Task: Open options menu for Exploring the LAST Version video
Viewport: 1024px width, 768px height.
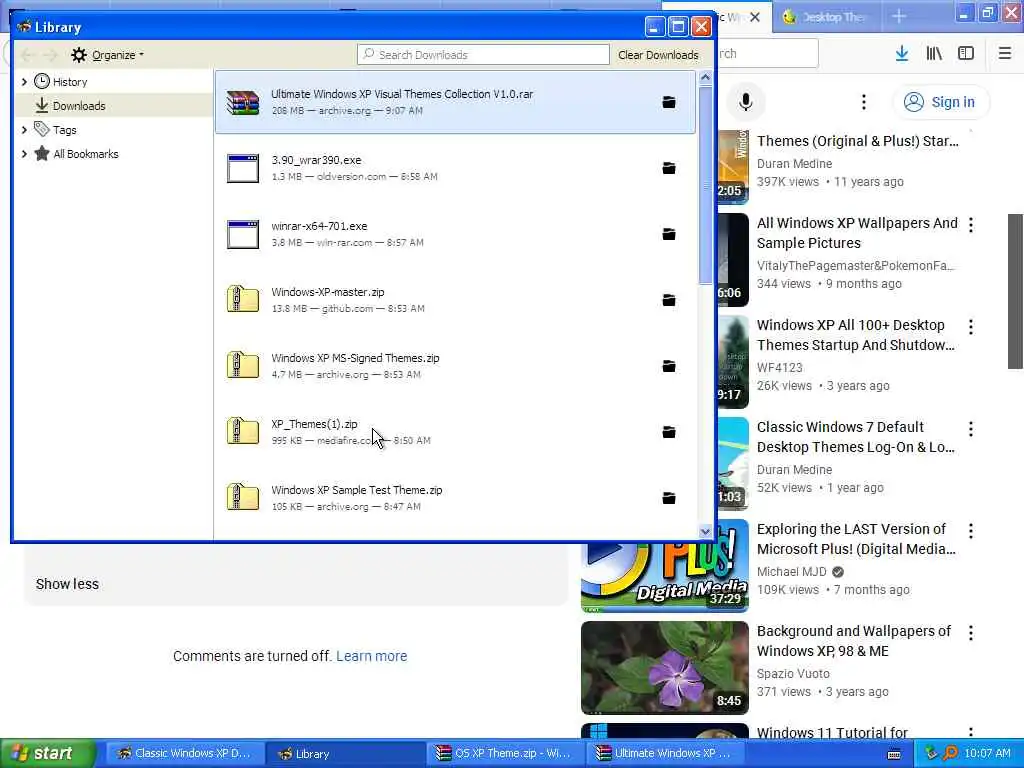Action: 971,531
